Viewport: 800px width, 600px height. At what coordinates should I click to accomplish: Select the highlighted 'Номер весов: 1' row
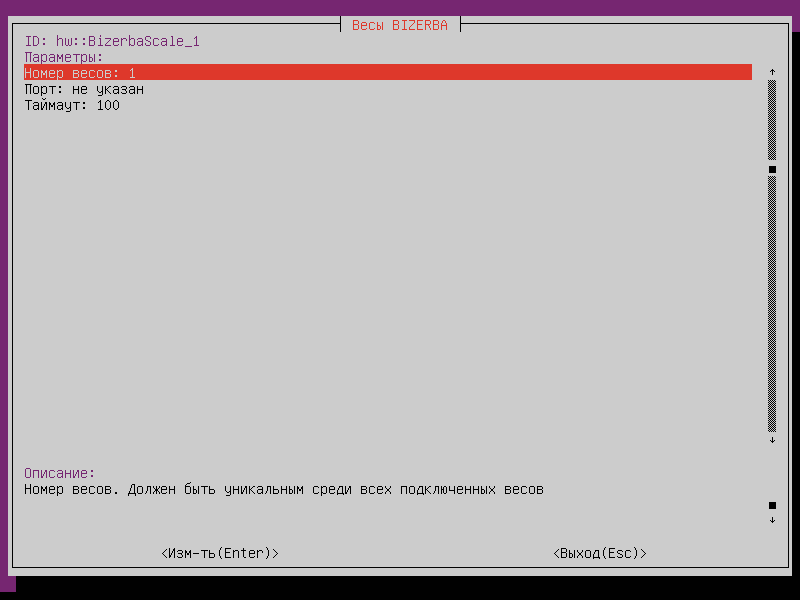tap(388, 72)
